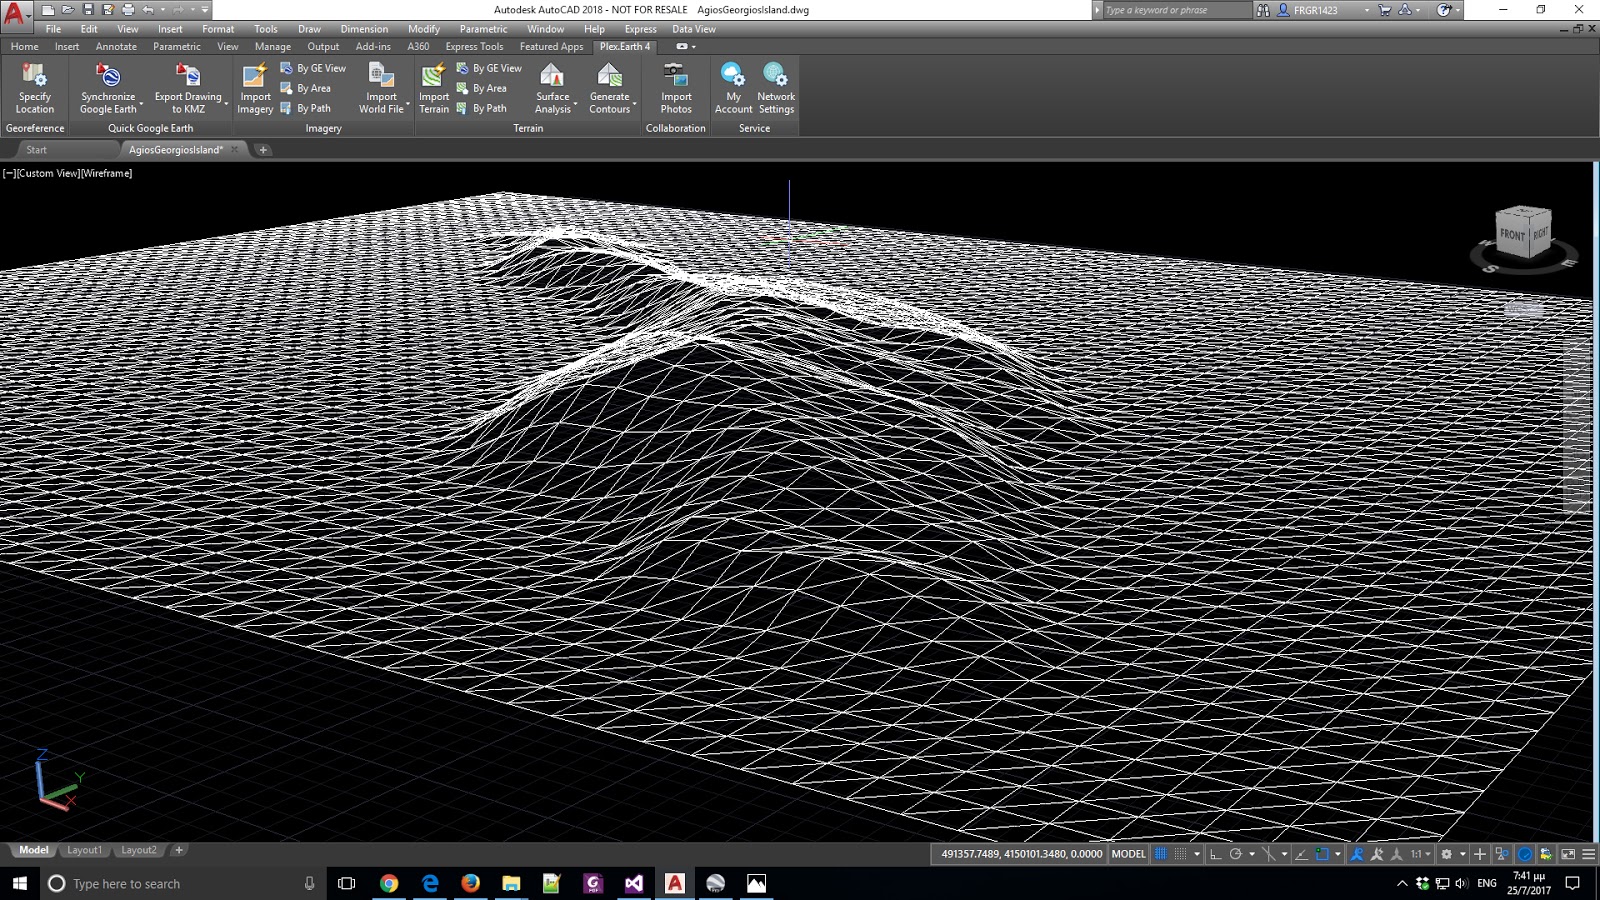Toggle drawing grid display in status bar
This screenshot has width=1600, height=900.
point(1161,854)
